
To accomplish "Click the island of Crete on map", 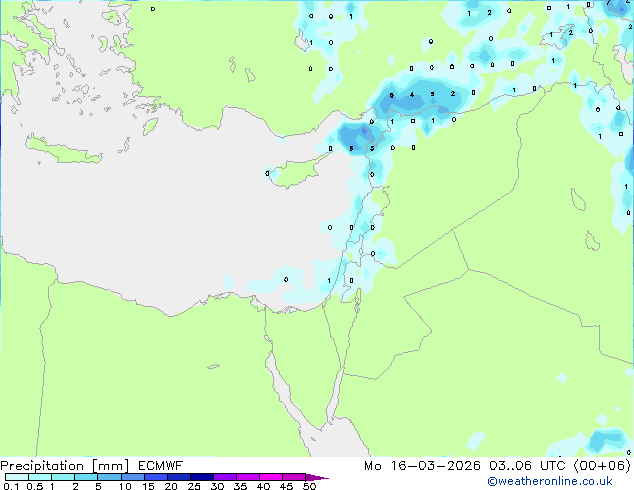I will click(63, 150).
